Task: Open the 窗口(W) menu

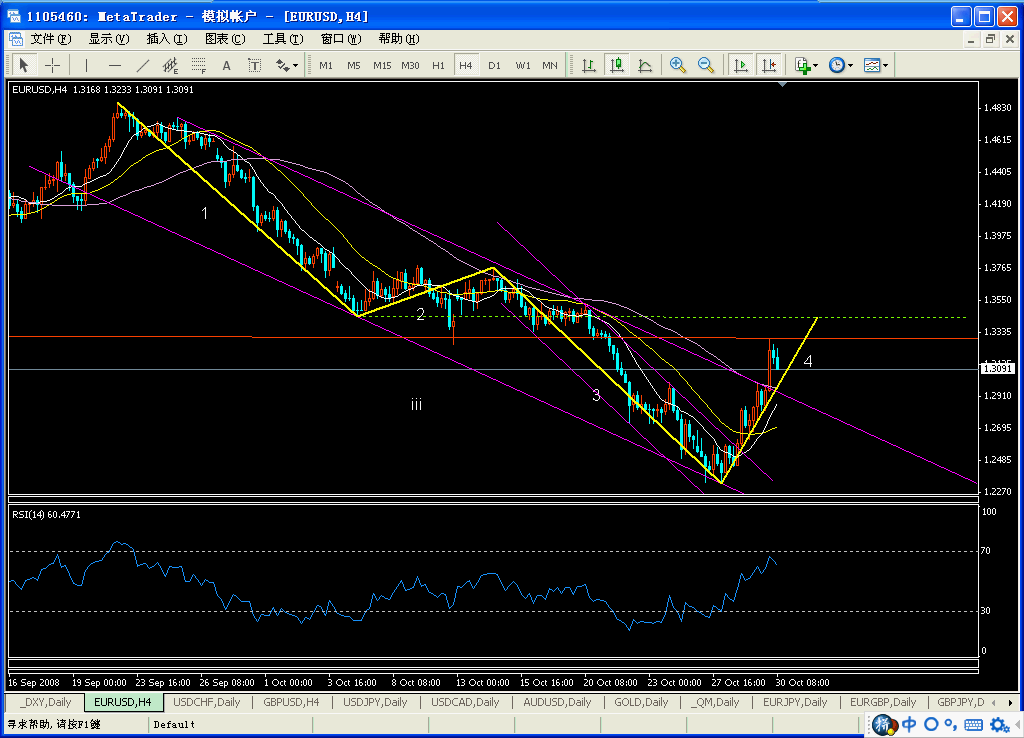Action: (x=341, y=39)
